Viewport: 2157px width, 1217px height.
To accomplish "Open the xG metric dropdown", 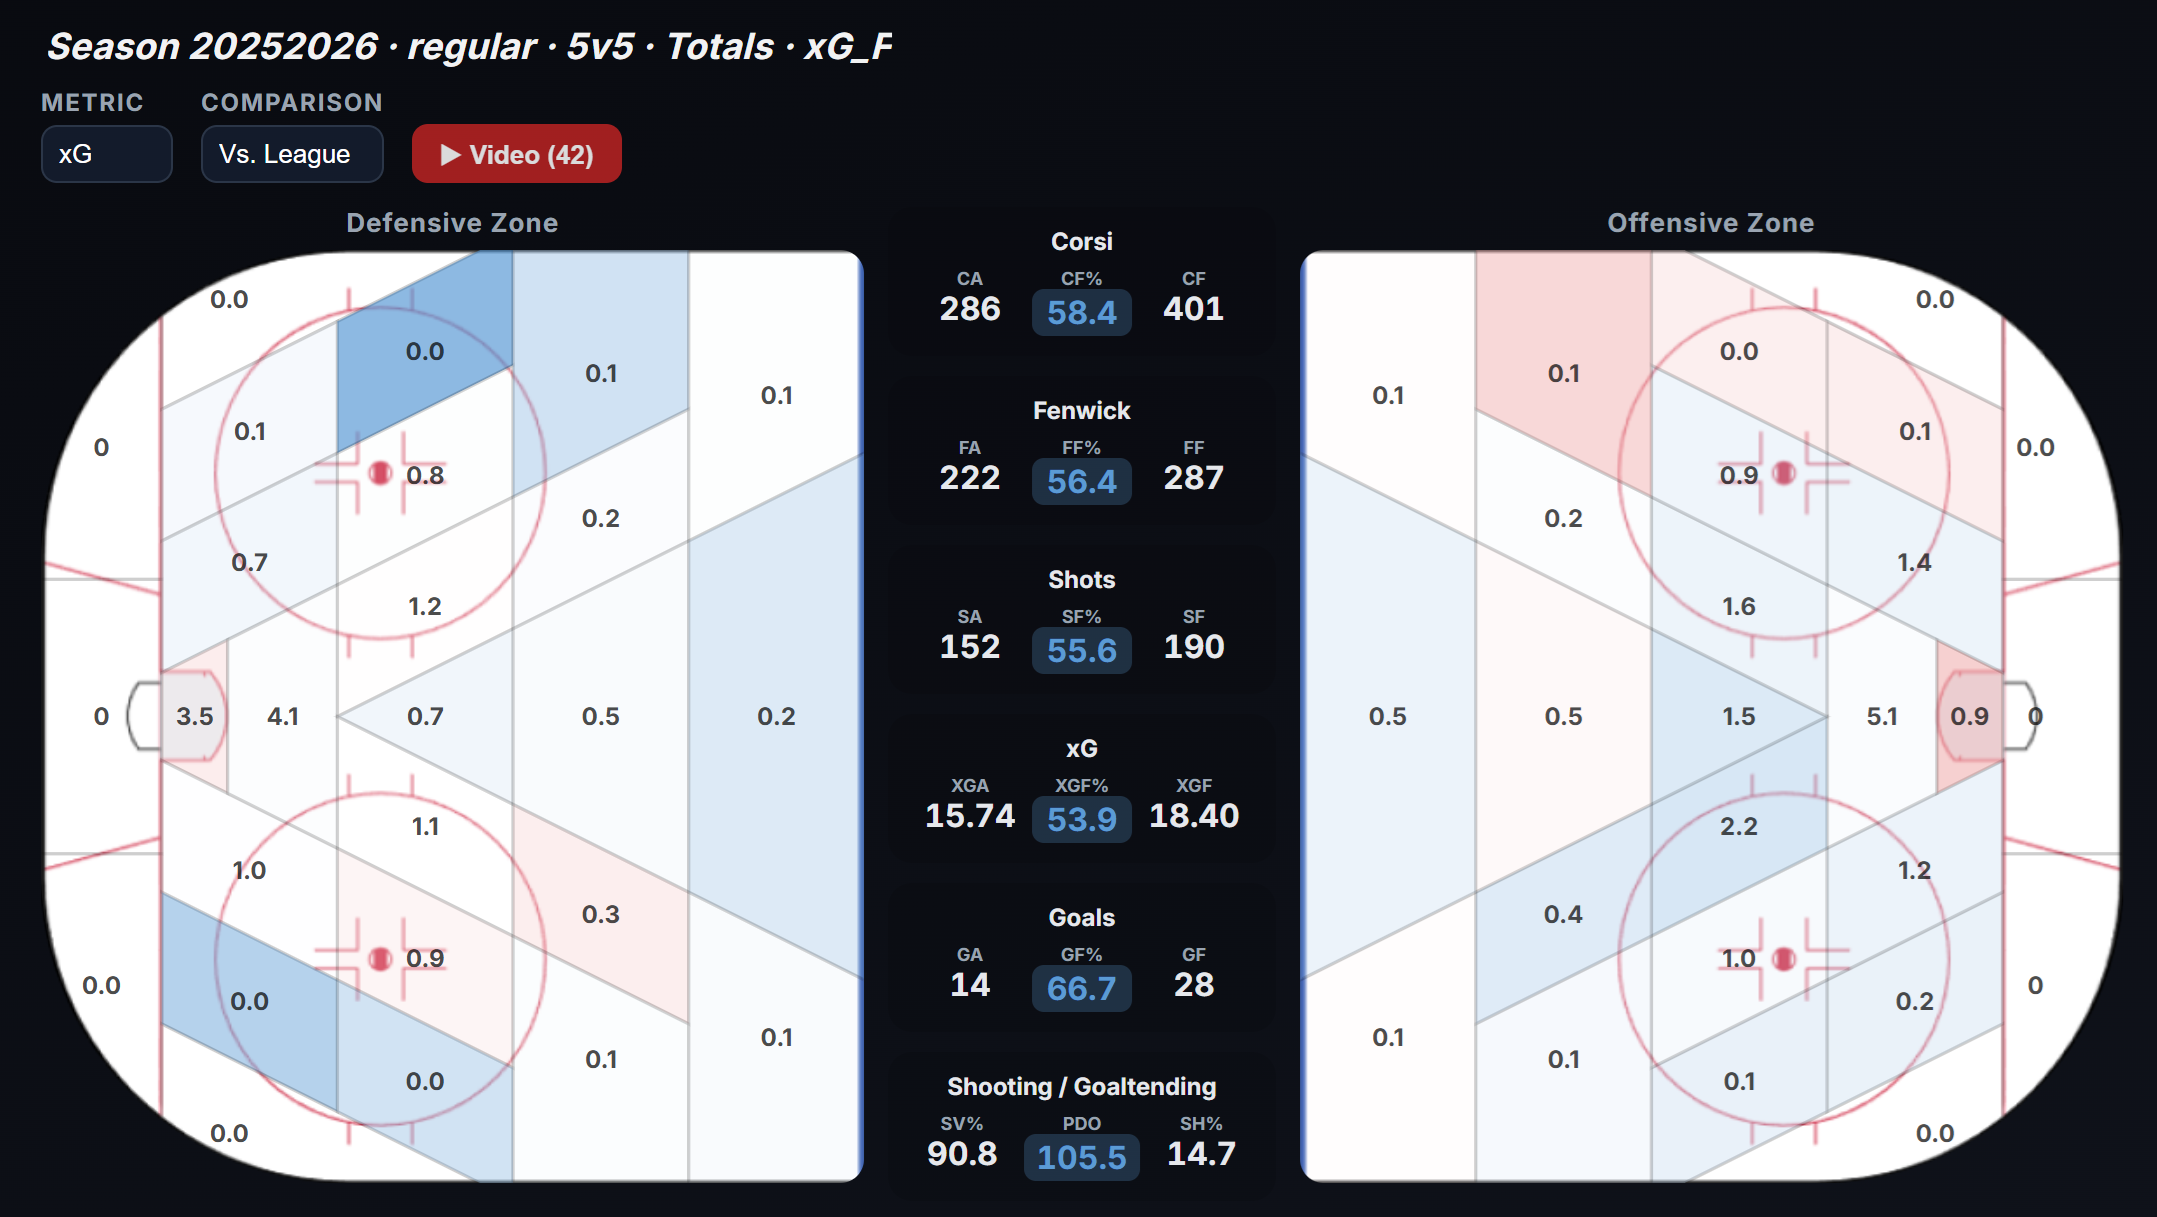I will click(x=106, y=154).
